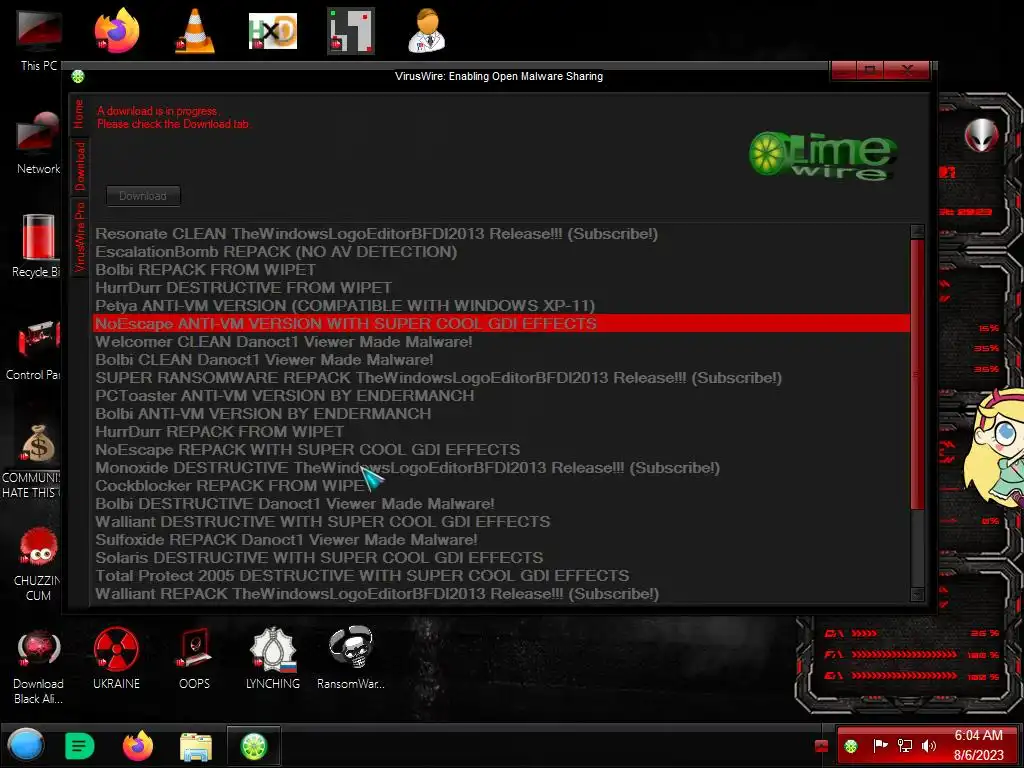Image resolution: width=1024 pixels, height=768 pixels.
Task: Open Firefox from the taskbar
Action: coord(138,746)
